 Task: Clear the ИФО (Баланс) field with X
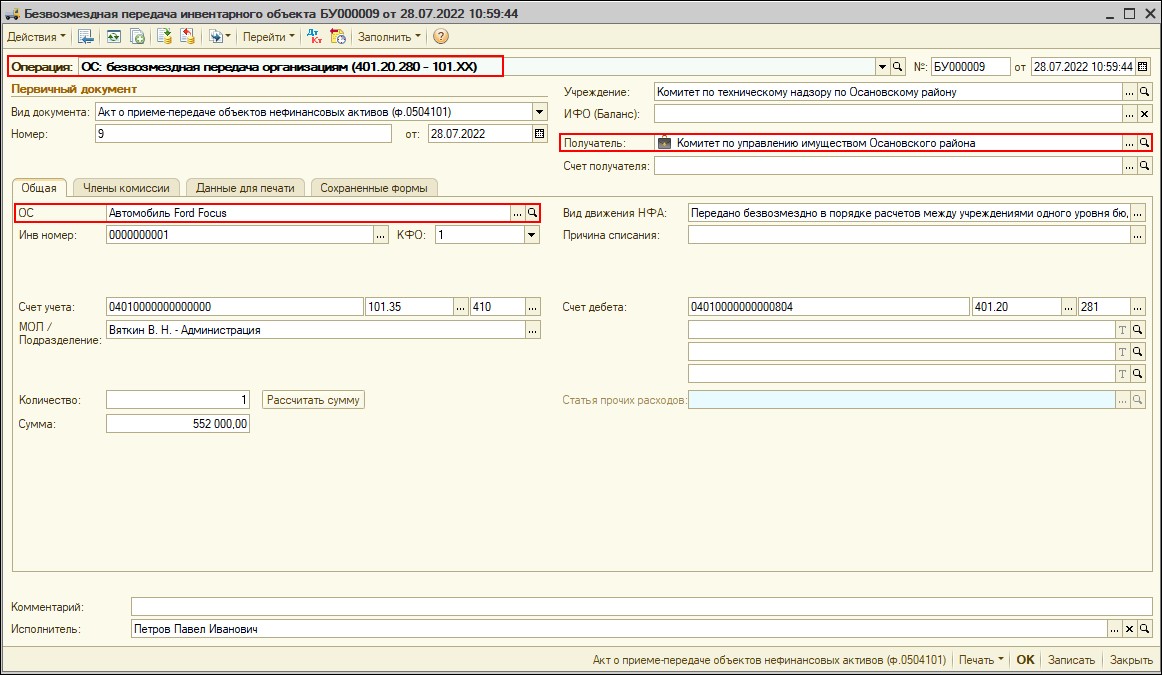(x=1144, y=114)
